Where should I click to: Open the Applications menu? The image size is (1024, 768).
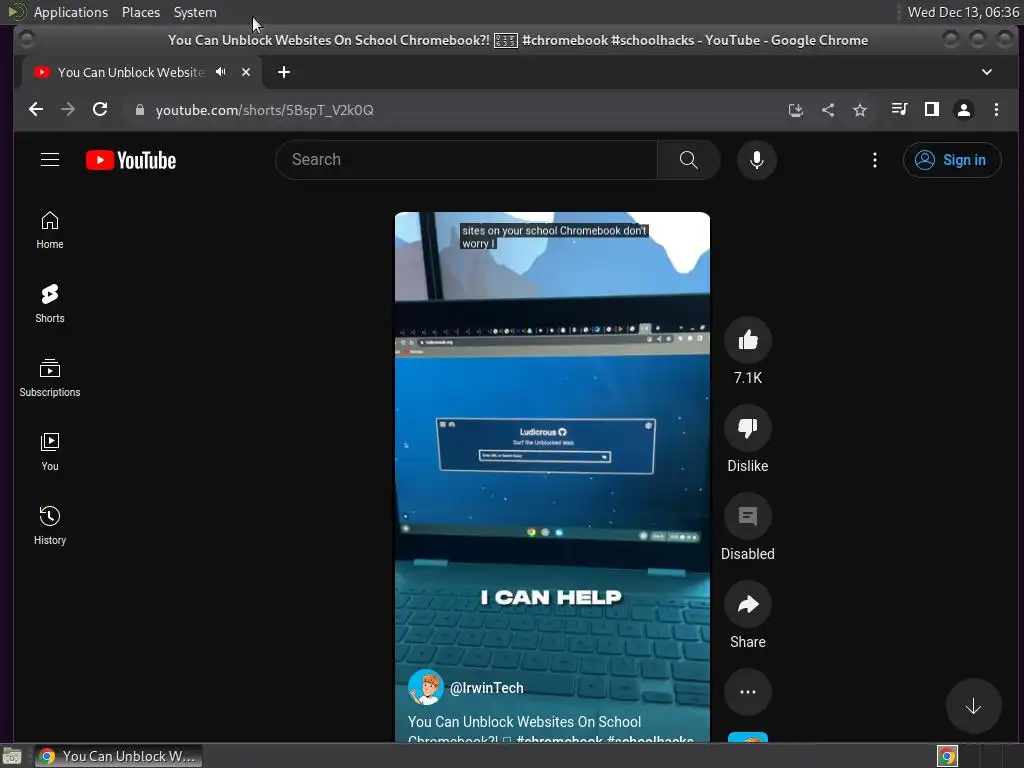pos(71,12)
